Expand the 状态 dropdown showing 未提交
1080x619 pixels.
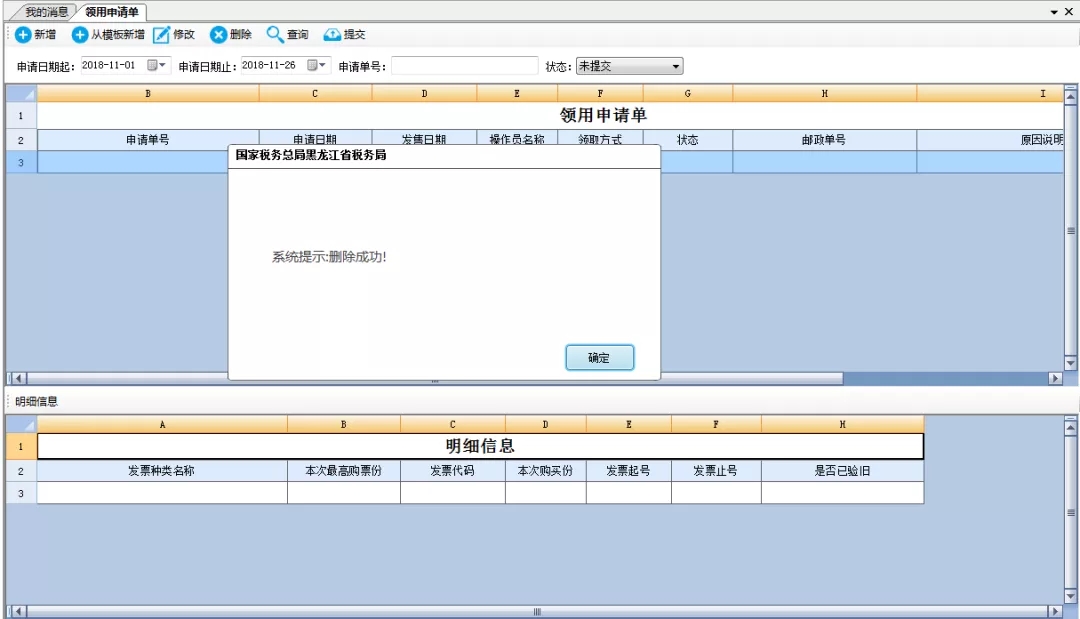pyautogui.click(x=675, y=64)
